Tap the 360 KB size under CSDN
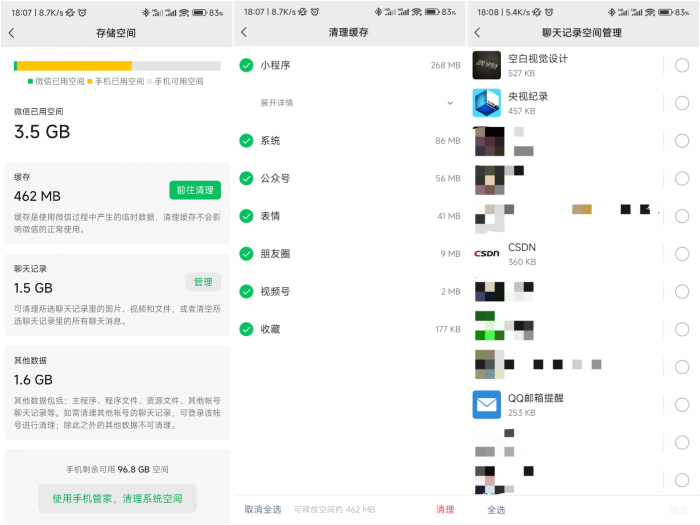The height and width of the screenshot is (525, 700). pyautogui.click(x=522, y=262)
